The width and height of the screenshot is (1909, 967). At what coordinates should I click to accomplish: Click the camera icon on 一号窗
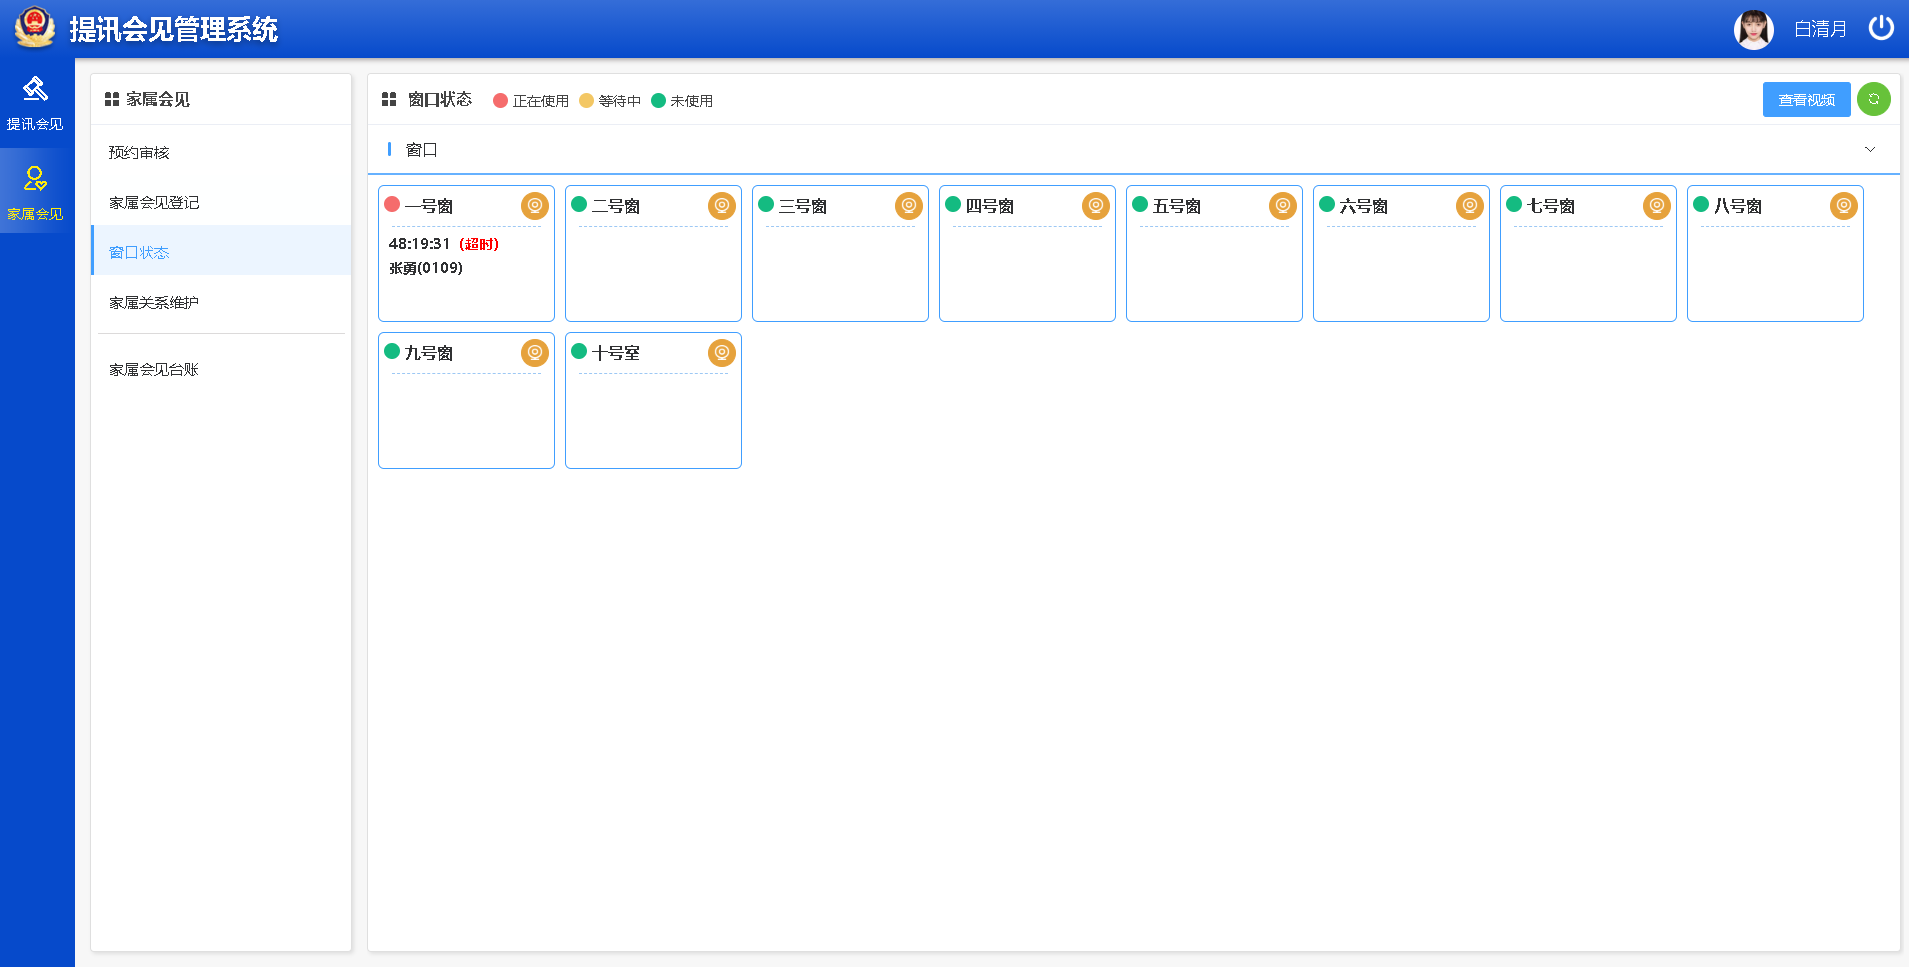coord(535,206)
